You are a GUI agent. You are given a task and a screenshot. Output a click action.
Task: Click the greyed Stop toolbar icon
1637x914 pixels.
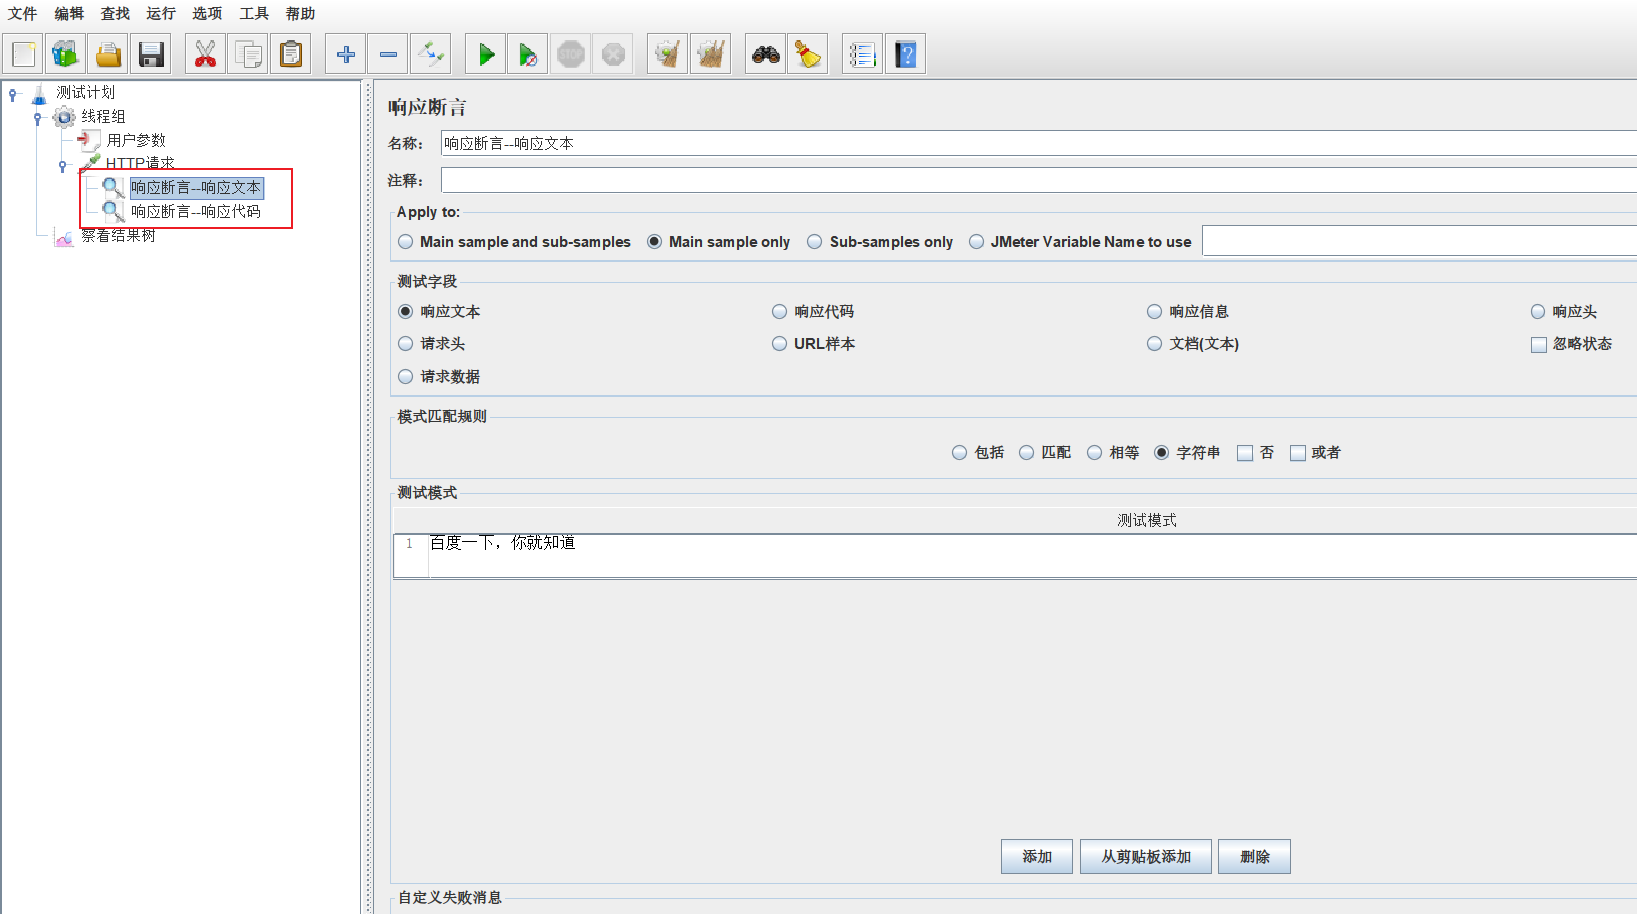click(x=571, y=54)
